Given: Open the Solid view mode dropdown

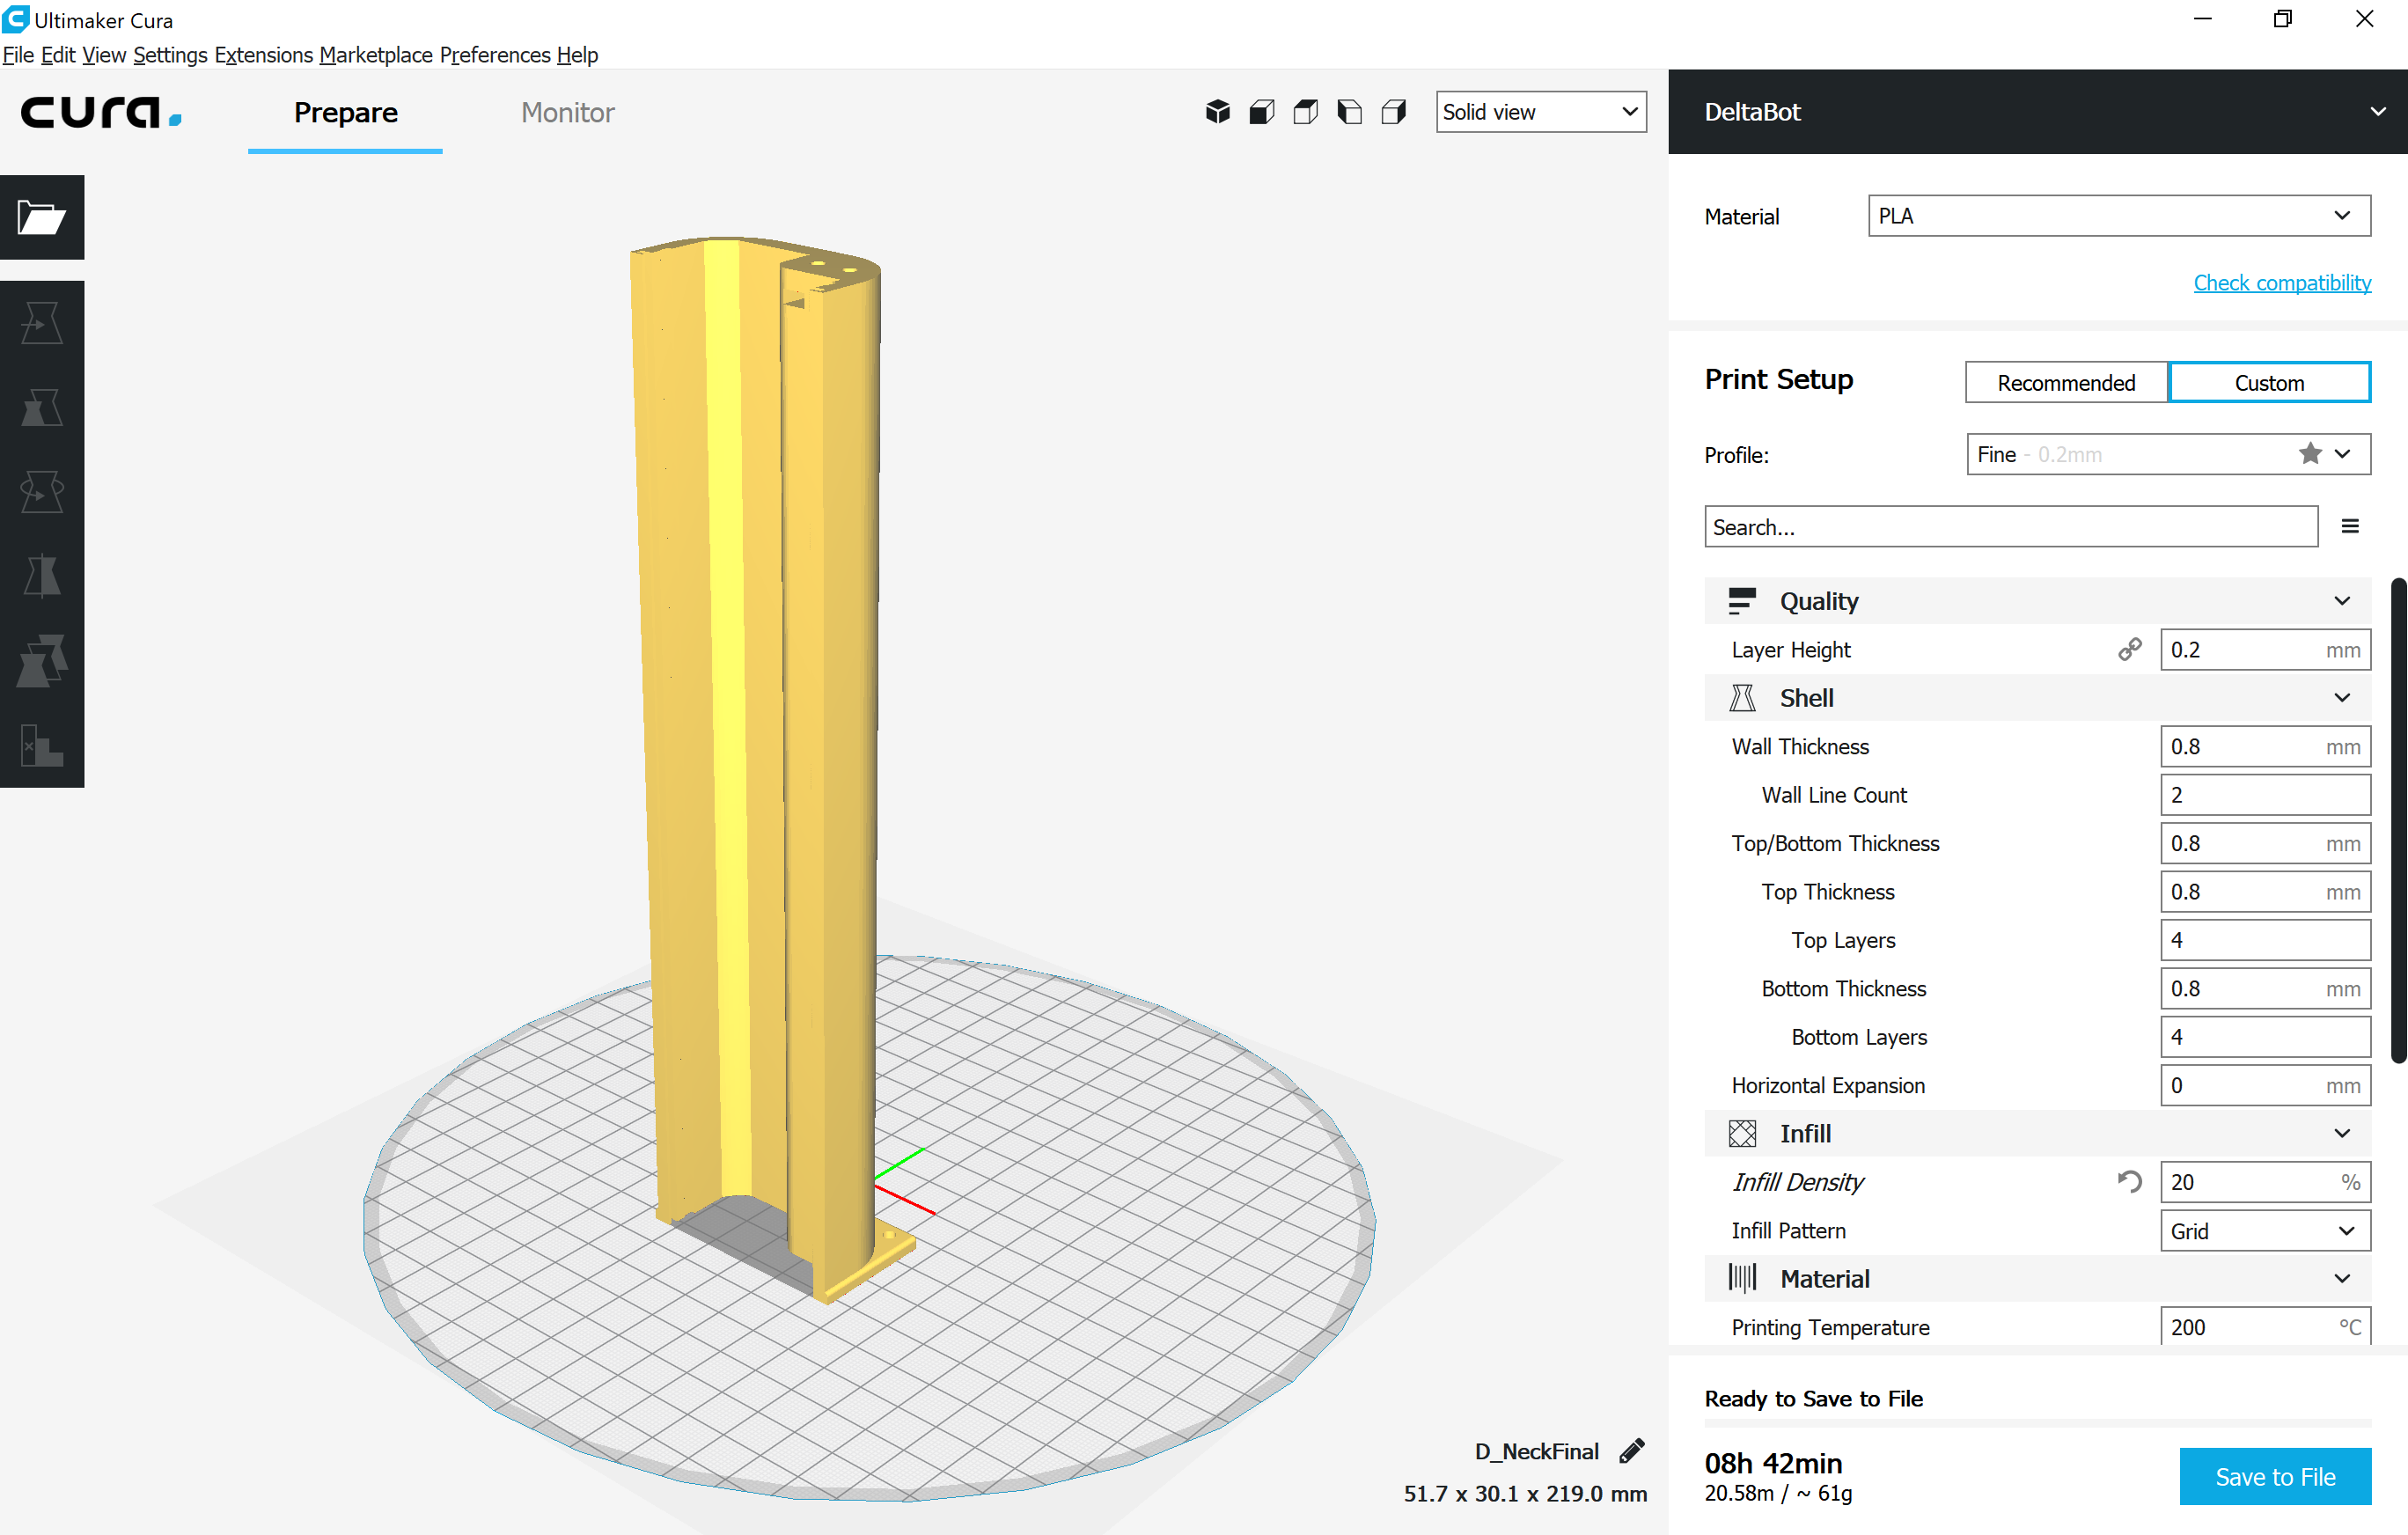Looking at the screenshot, I should click(1540, 112).
